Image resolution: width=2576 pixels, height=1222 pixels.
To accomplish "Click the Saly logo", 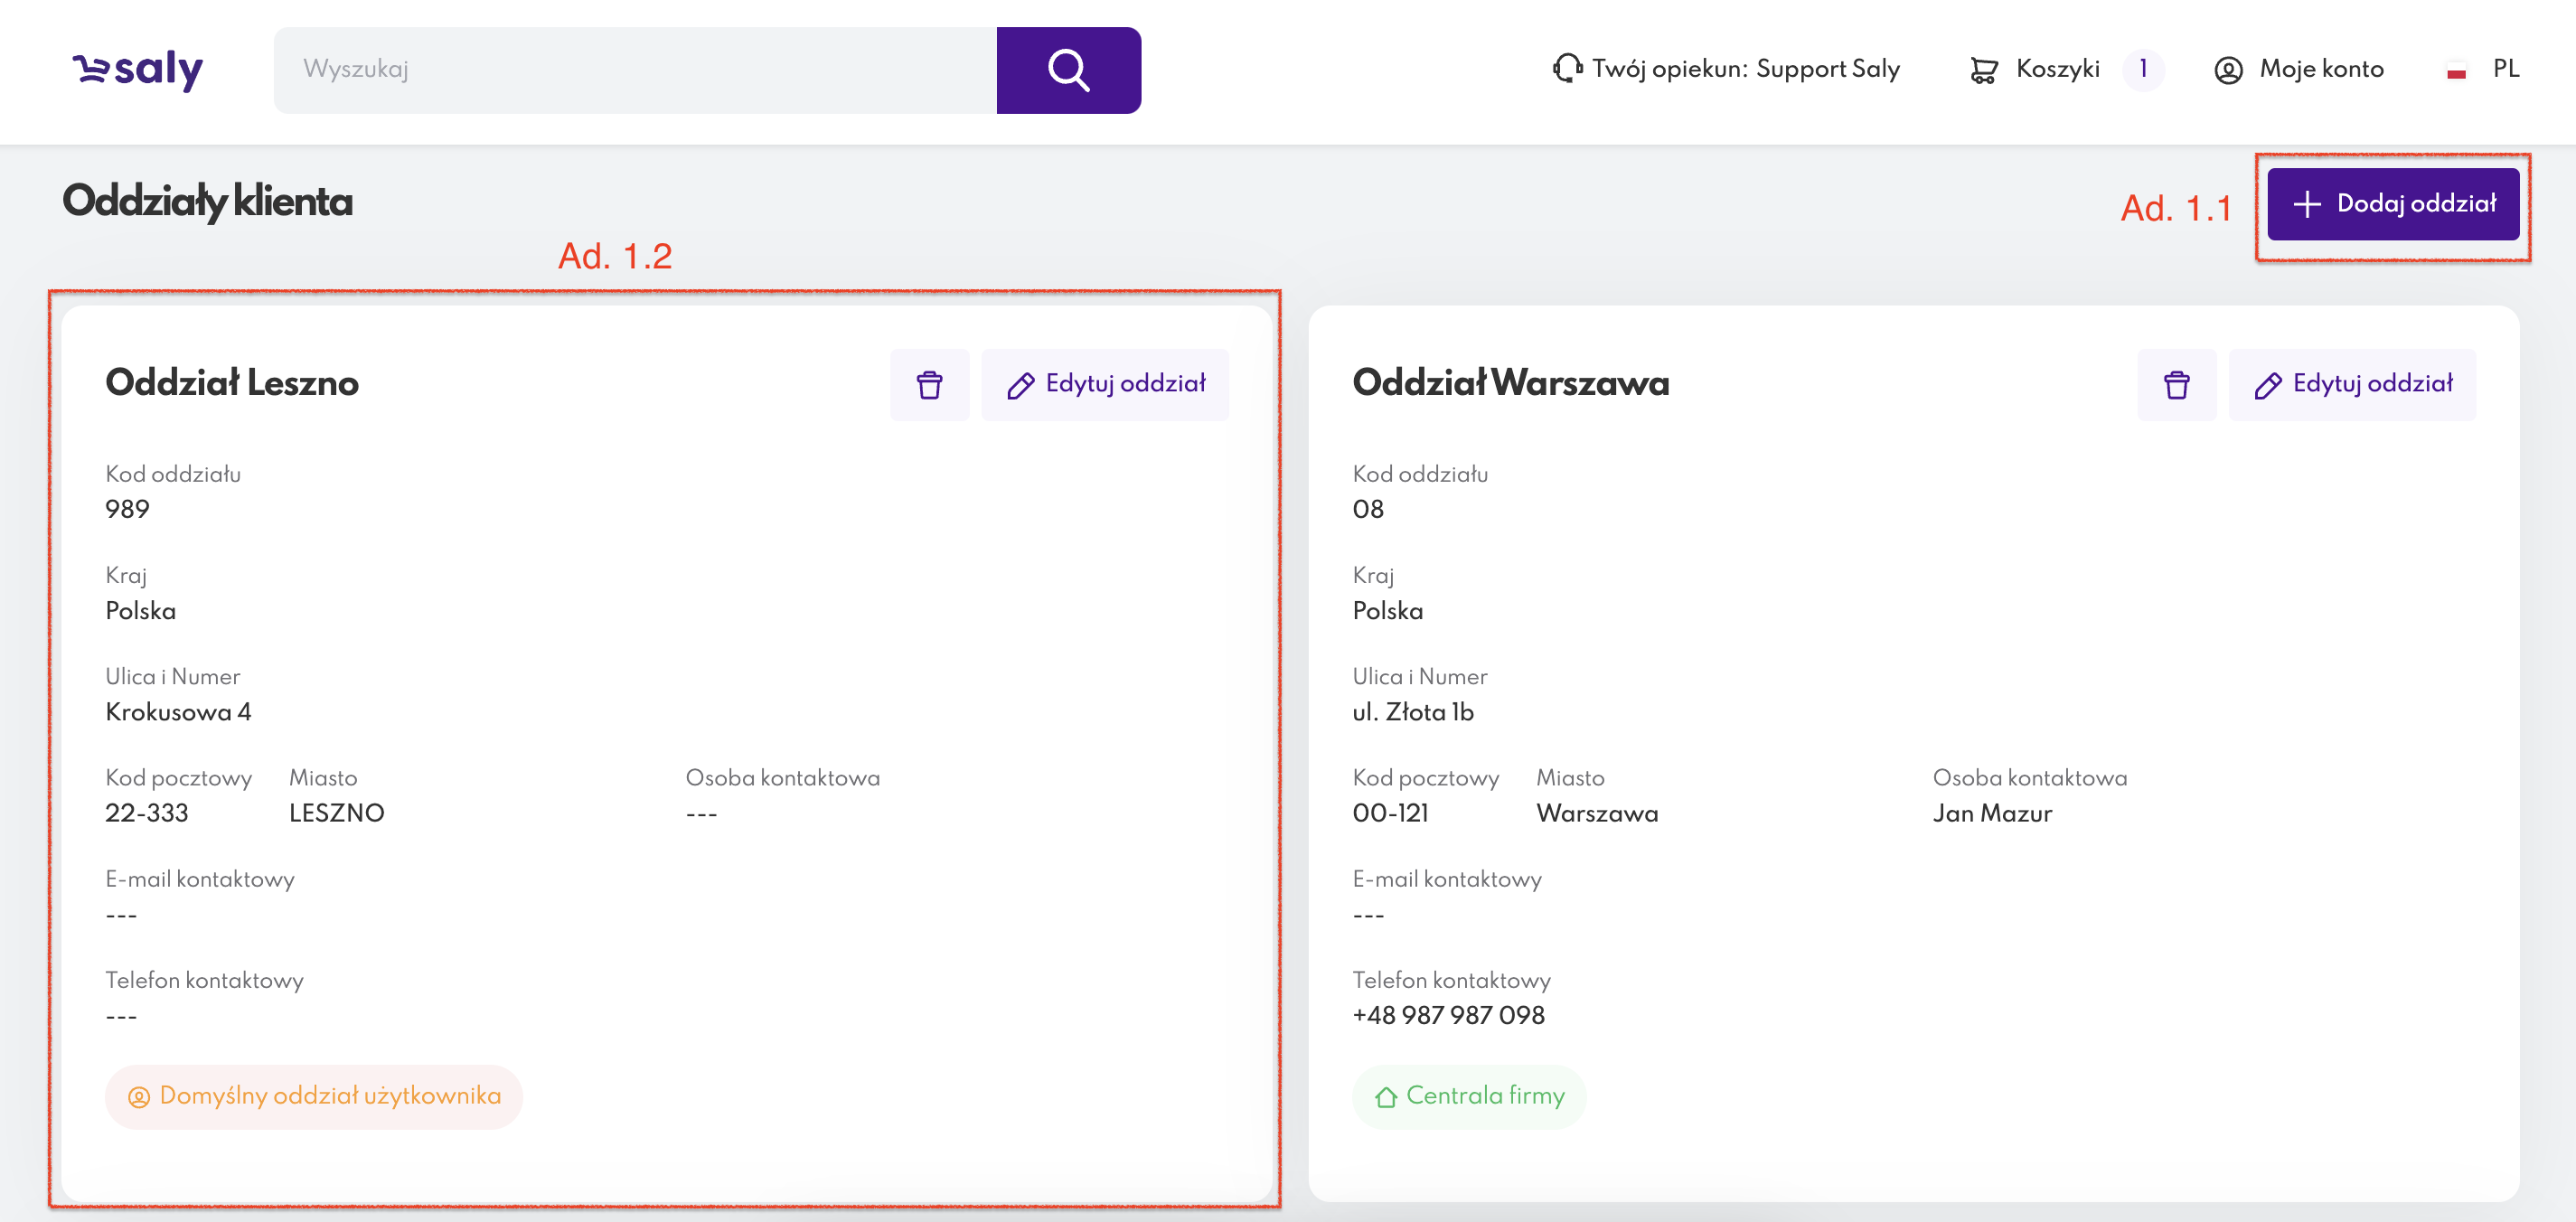I will [x=138, y=69].
